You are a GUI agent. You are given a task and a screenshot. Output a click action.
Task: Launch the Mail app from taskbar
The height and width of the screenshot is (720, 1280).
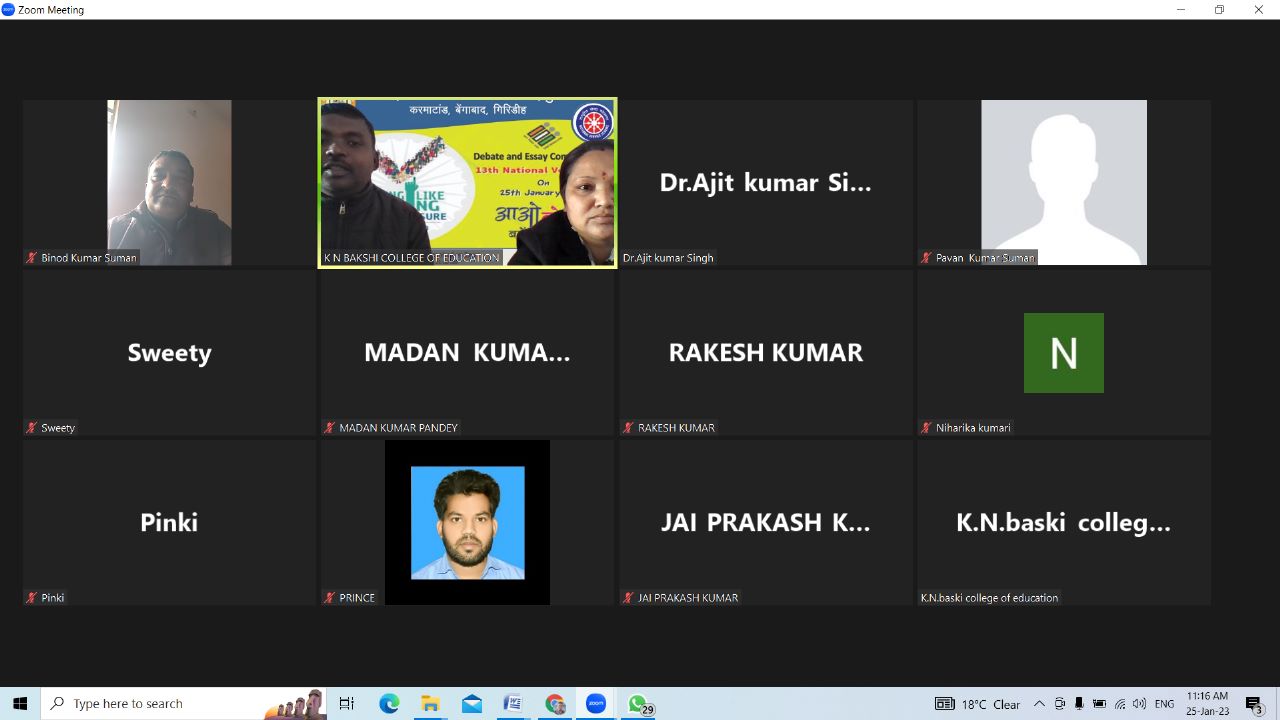(471, 704)
